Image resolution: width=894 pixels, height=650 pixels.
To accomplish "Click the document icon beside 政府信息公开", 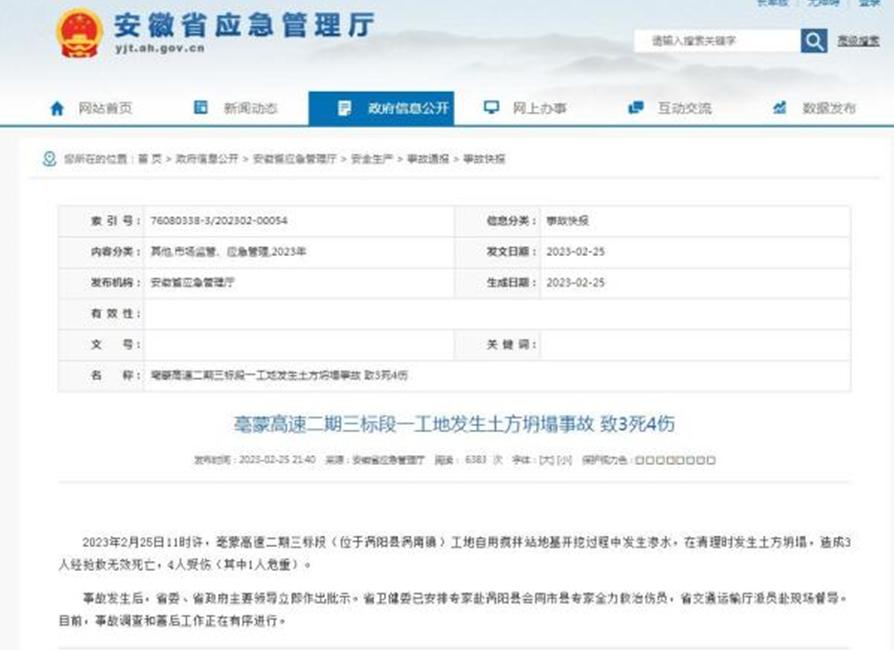I will [345, 108].
